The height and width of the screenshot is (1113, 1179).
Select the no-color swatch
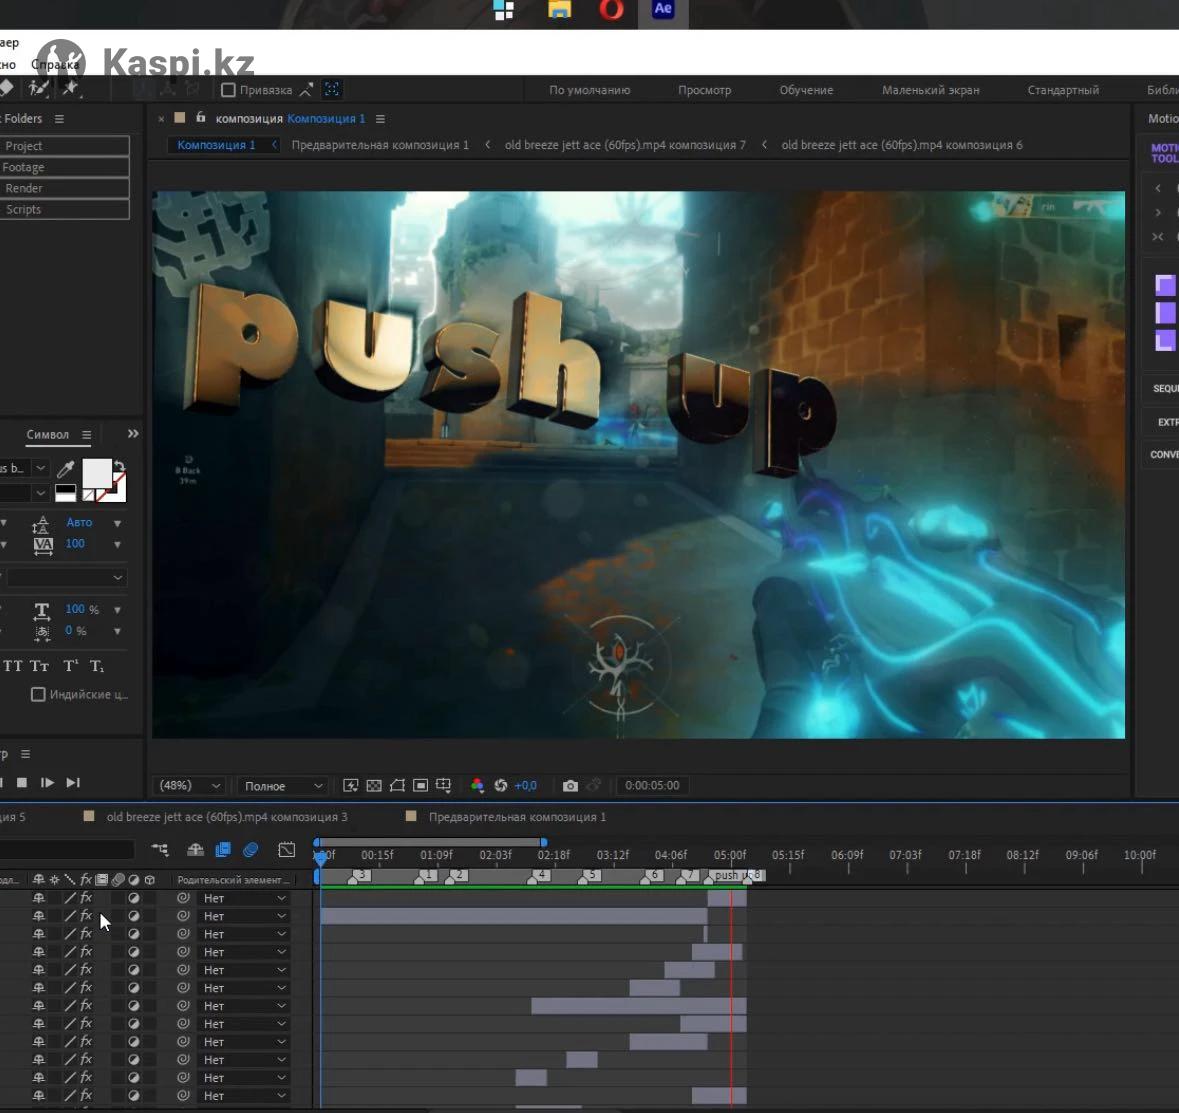point(88,495)
